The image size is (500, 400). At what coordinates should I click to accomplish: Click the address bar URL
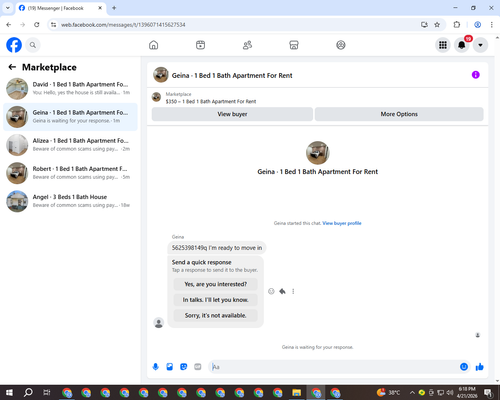(x=123, y=25)
